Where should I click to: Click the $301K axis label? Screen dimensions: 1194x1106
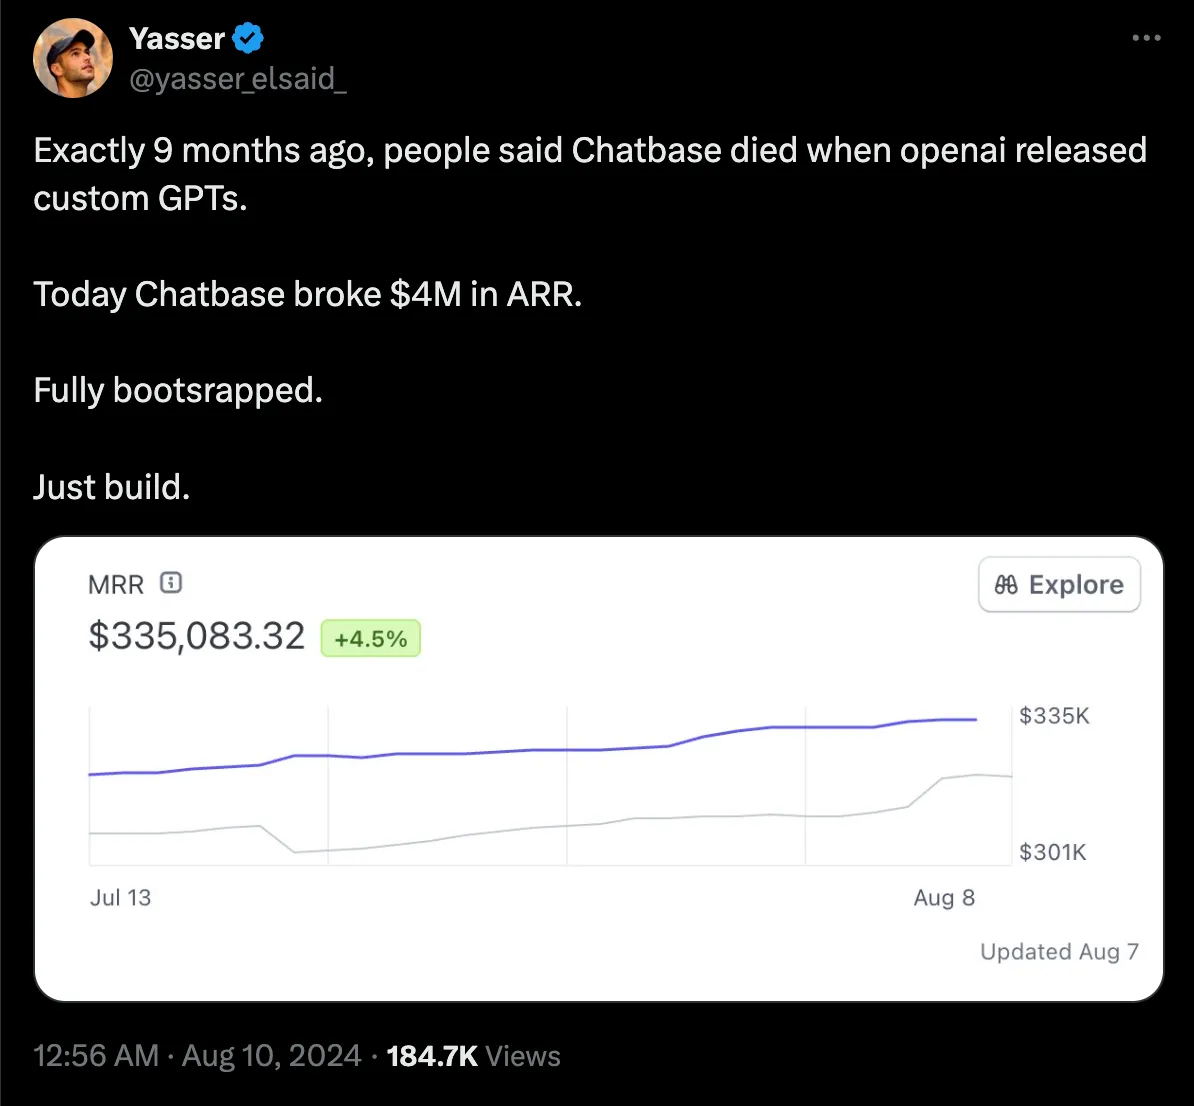click(x=1052, y=852)
